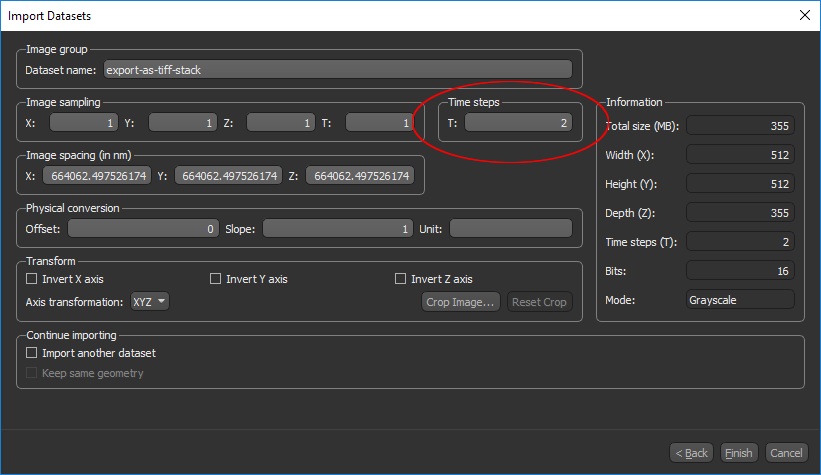Close the Import Datasets dialog
821x475 pixels.
click(804, 15)
